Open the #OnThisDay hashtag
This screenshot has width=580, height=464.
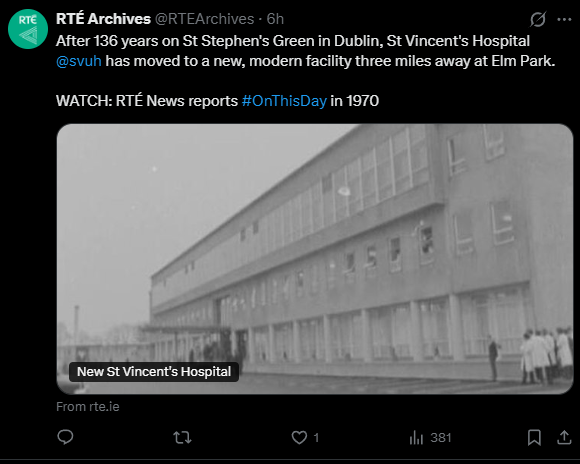pos(284,101)
